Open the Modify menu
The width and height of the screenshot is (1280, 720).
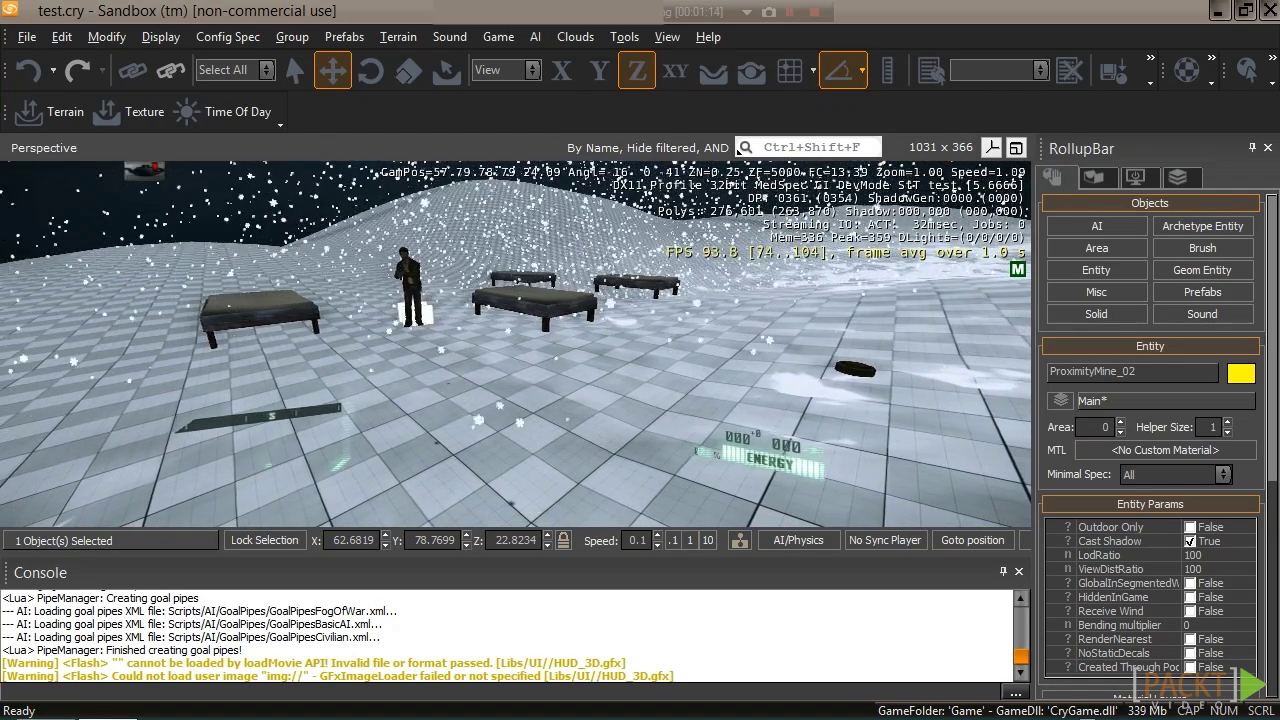107,37
